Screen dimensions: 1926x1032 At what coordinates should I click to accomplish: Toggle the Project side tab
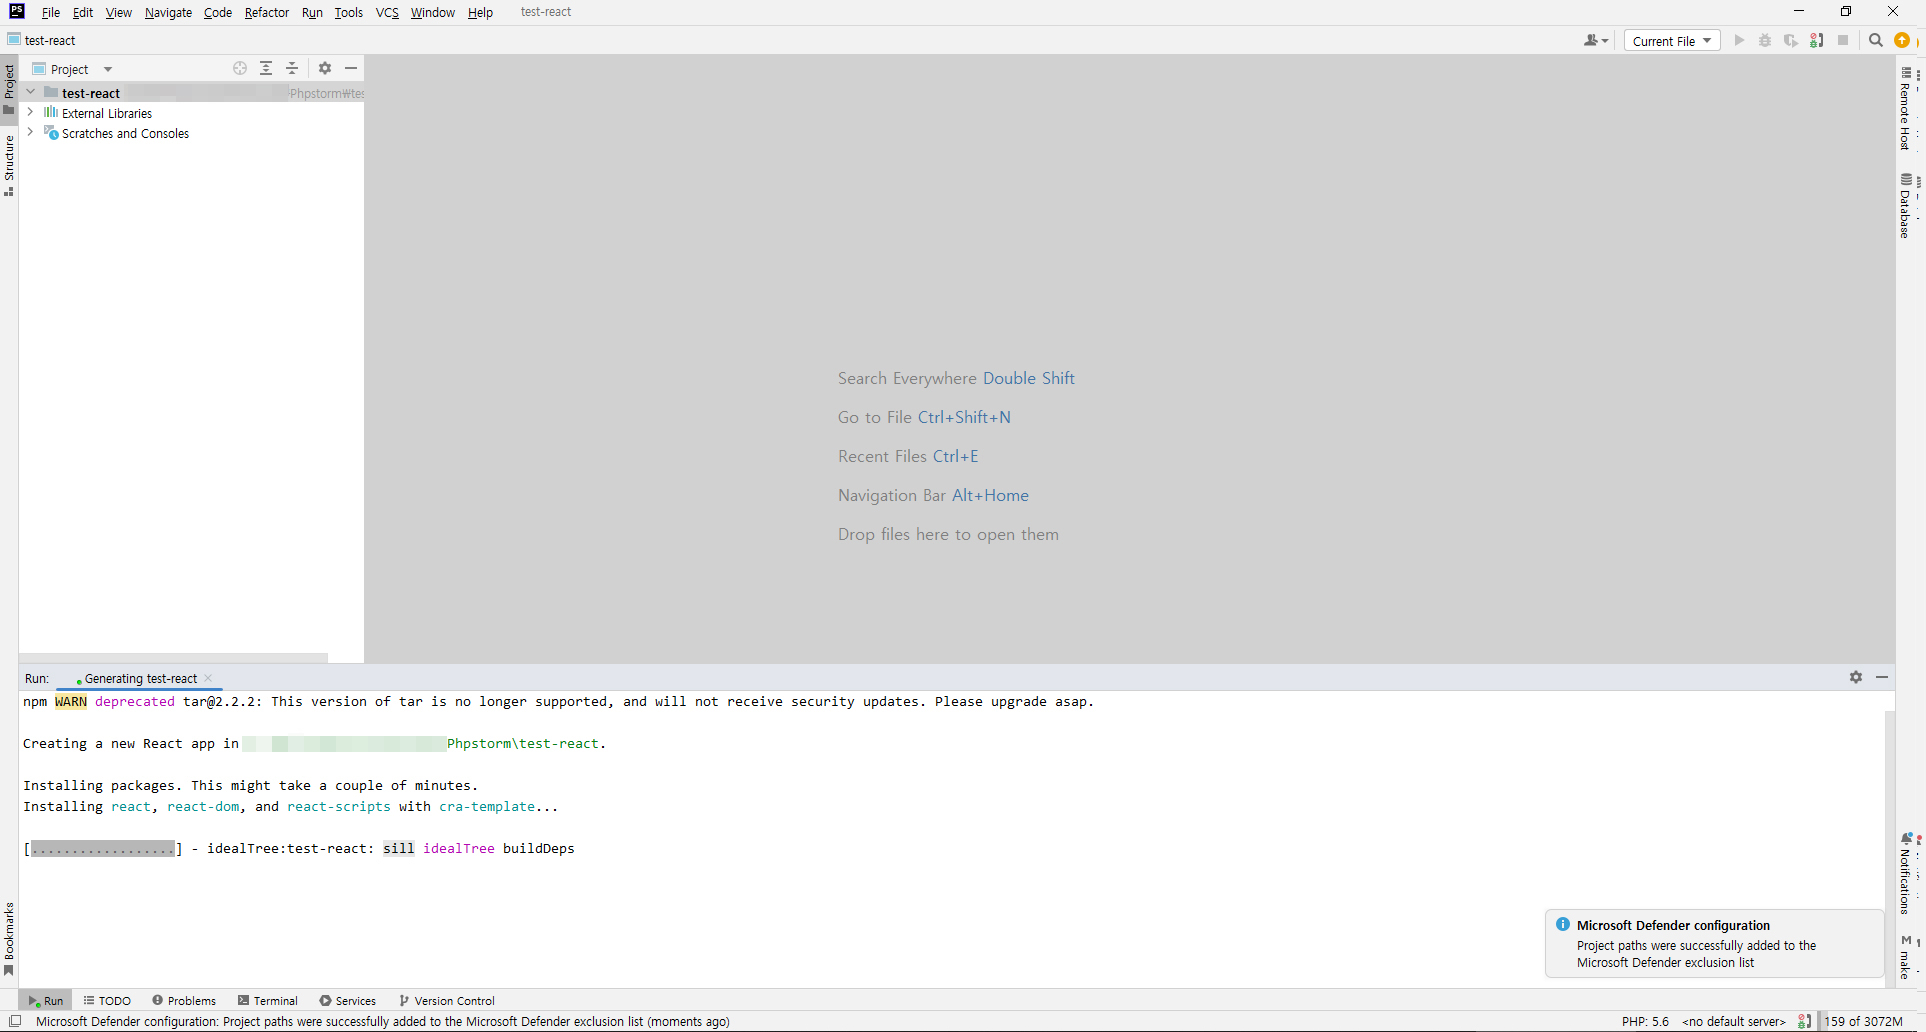[x=9, y=88]
